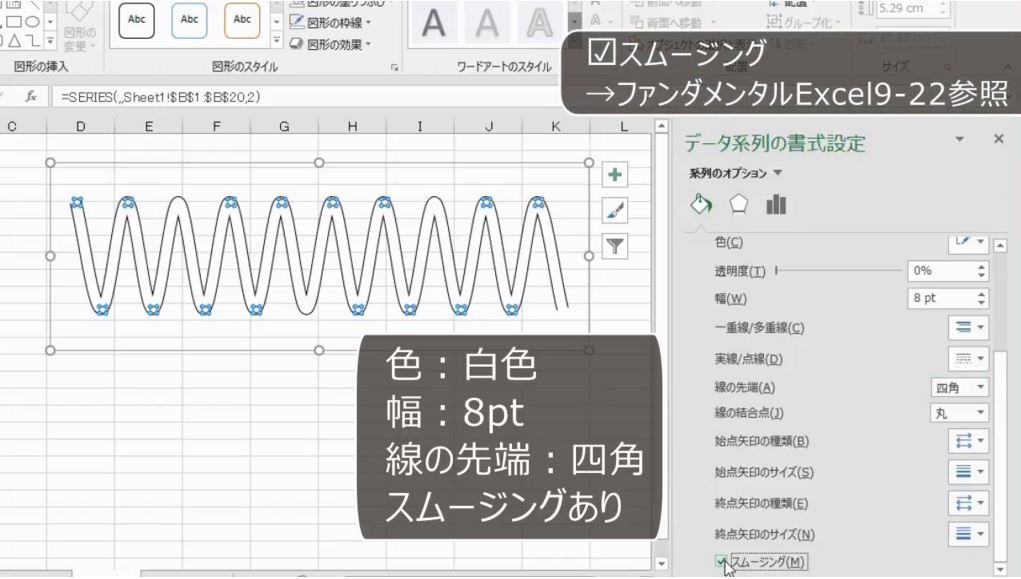
Task: Select column E header
Action: [x=148, y=126]
